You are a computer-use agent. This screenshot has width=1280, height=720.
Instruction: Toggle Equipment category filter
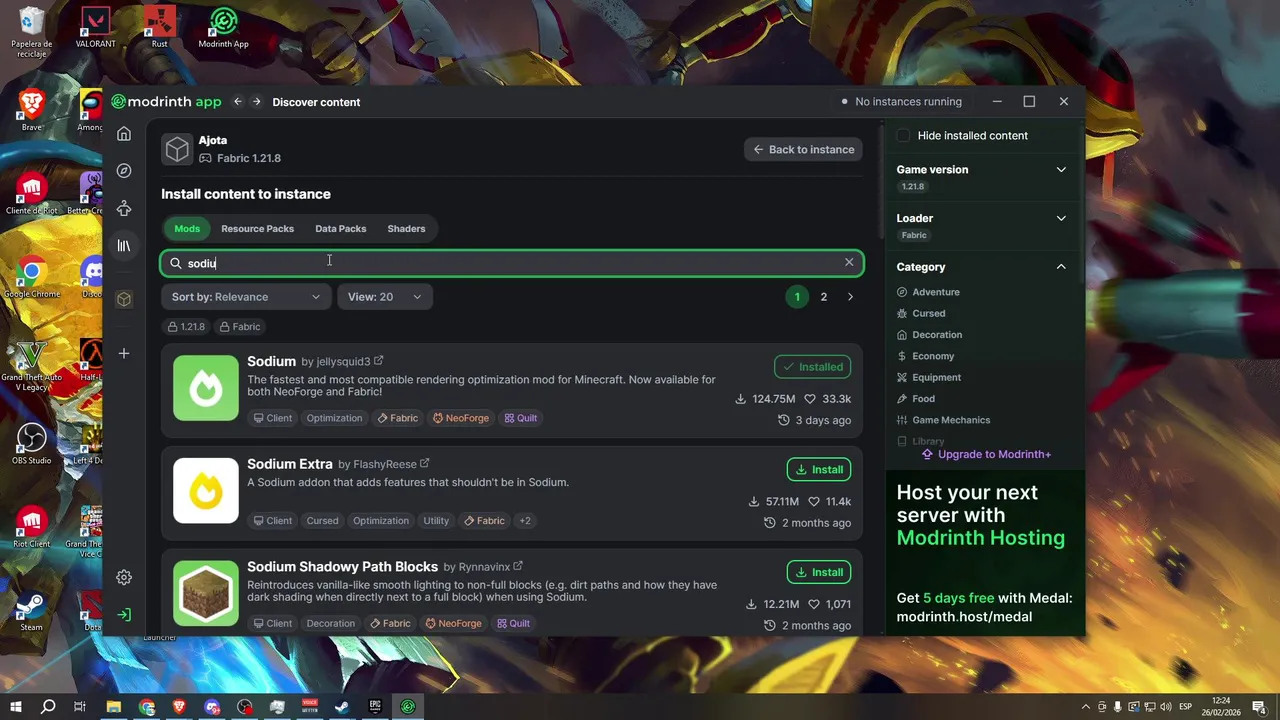[x=929, y=377]
